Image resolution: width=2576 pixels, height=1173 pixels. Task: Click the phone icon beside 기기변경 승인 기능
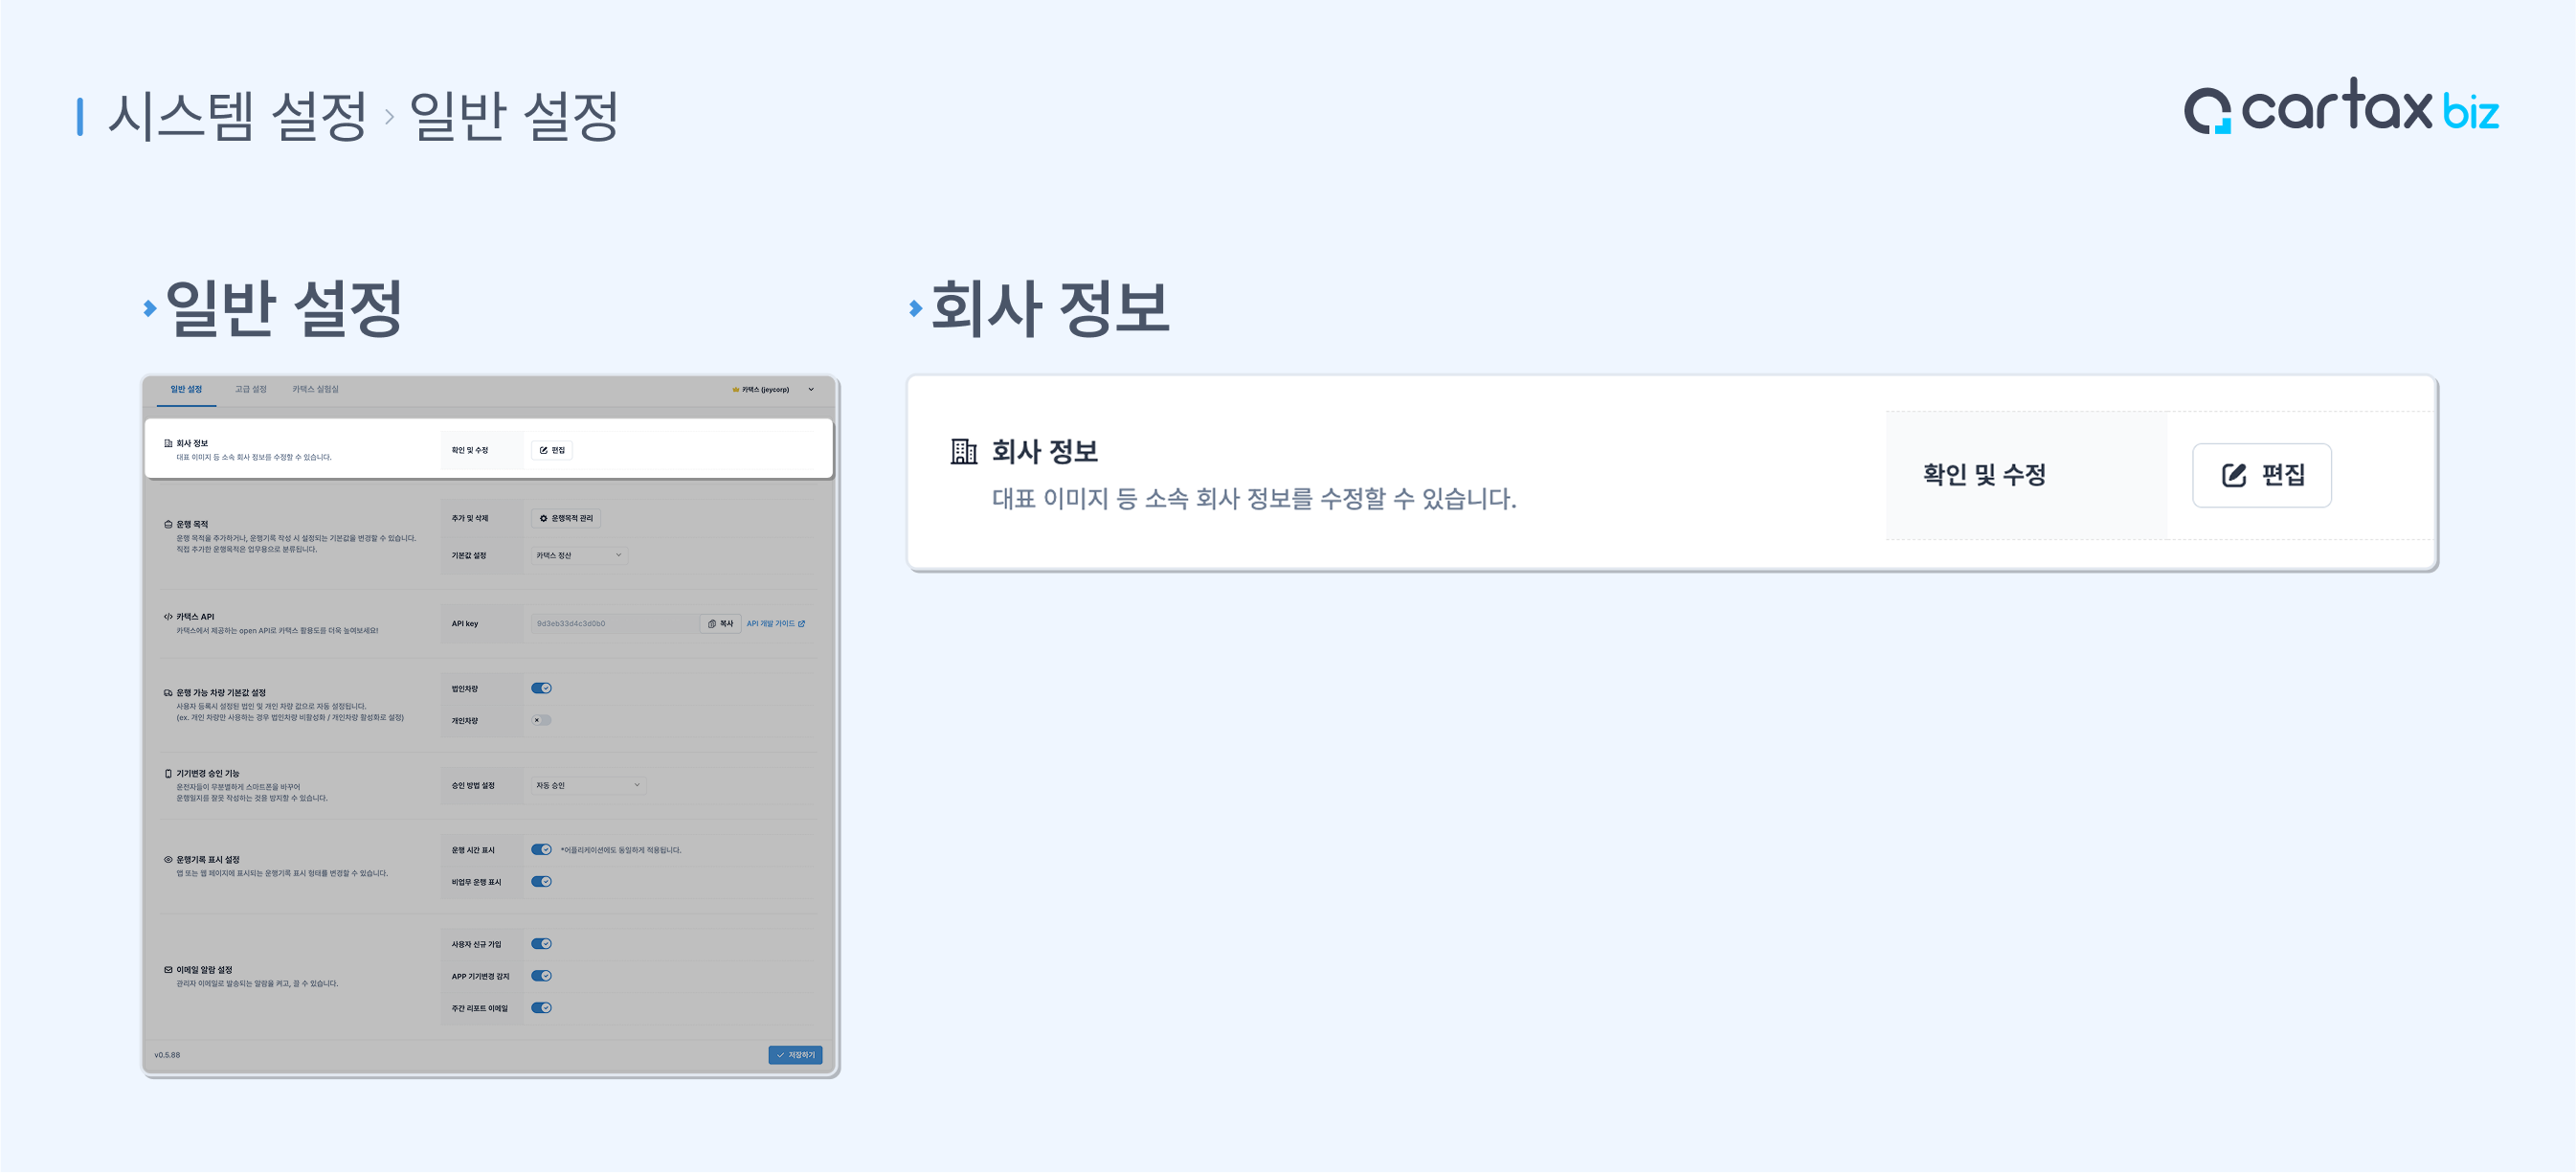pyautogui.click(x=168, y=774)
